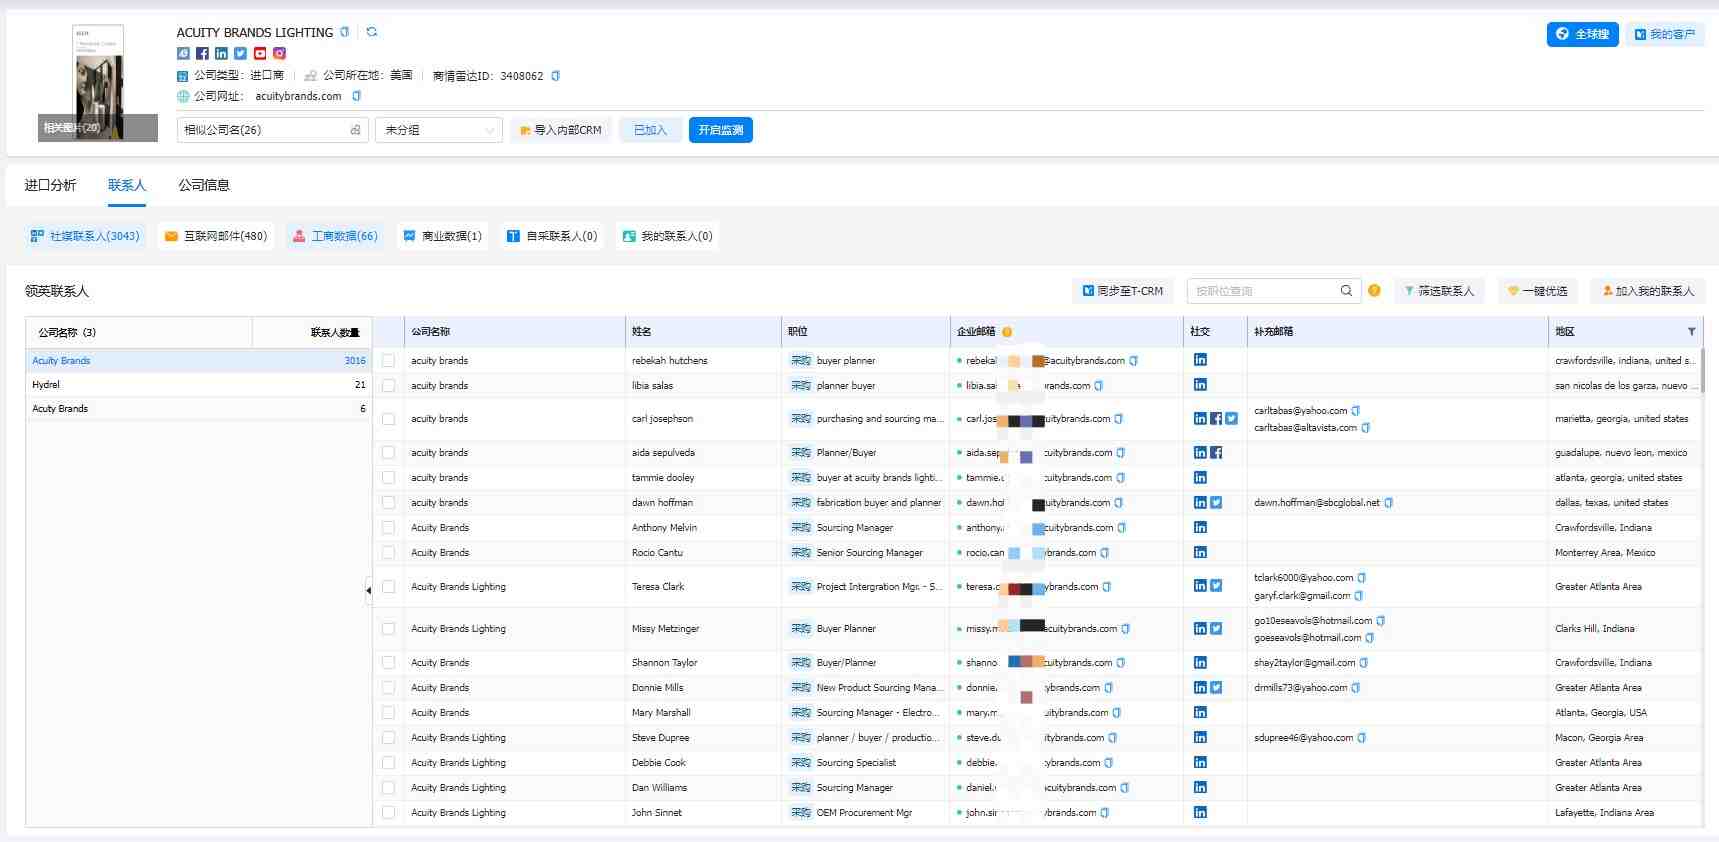
Task: Click the 一键优选 button
Action: (1538, 291)
